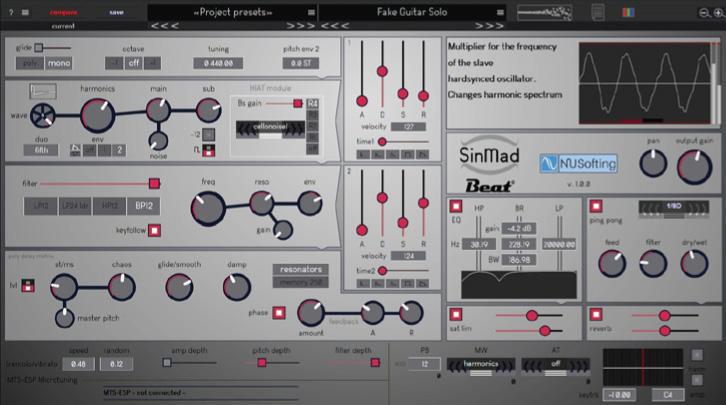Click the tuning 440.00 value field
The height and width of the screenshot is (405, 726).
[218, 63]
